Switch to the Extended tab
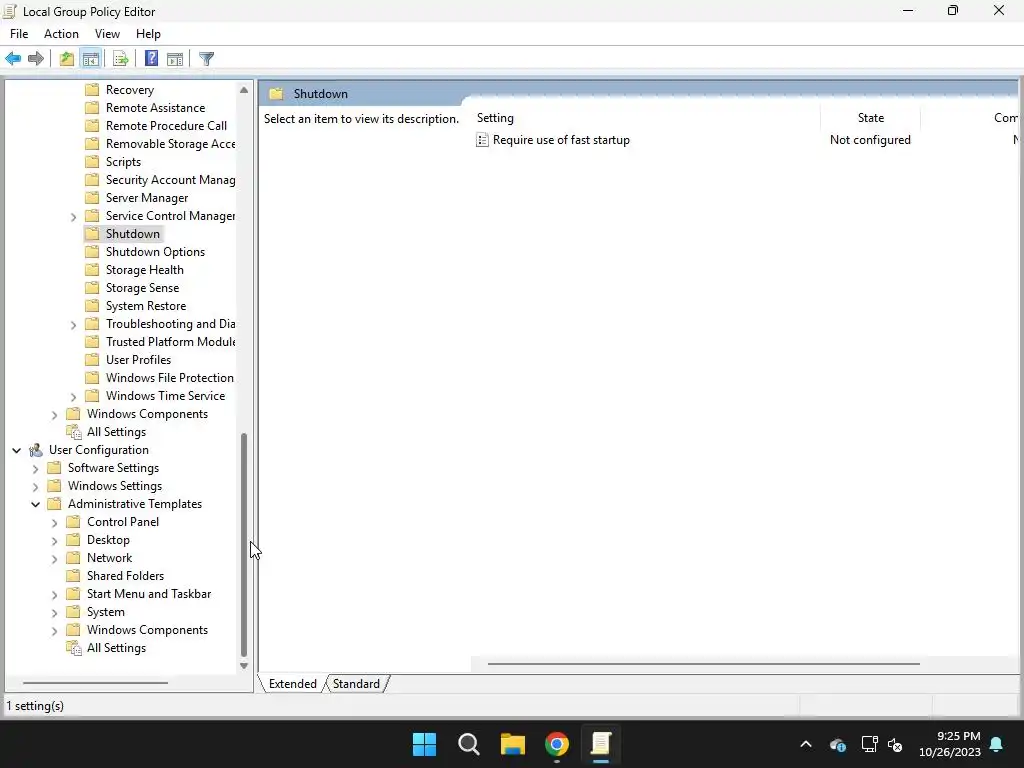The image size is (1024, 768). [x=293, y=684]
